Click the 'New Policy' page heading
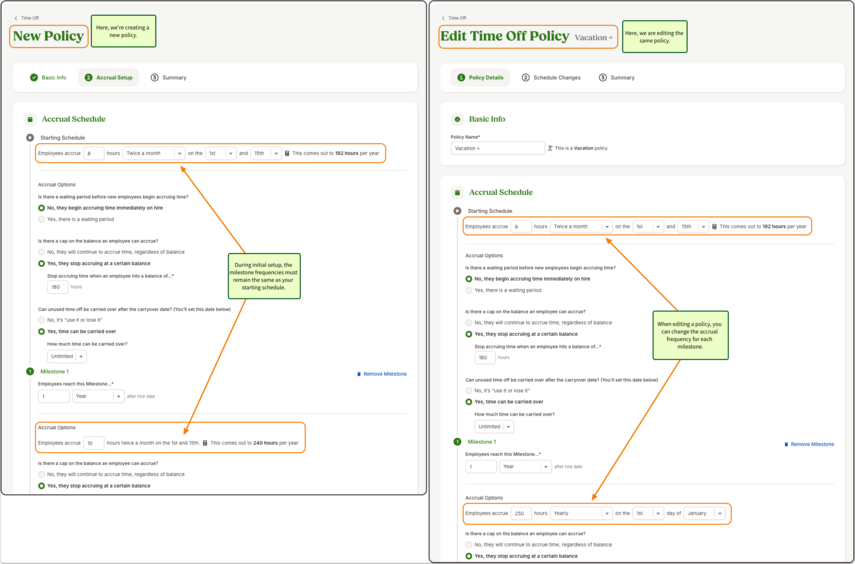 click(49, 36)
